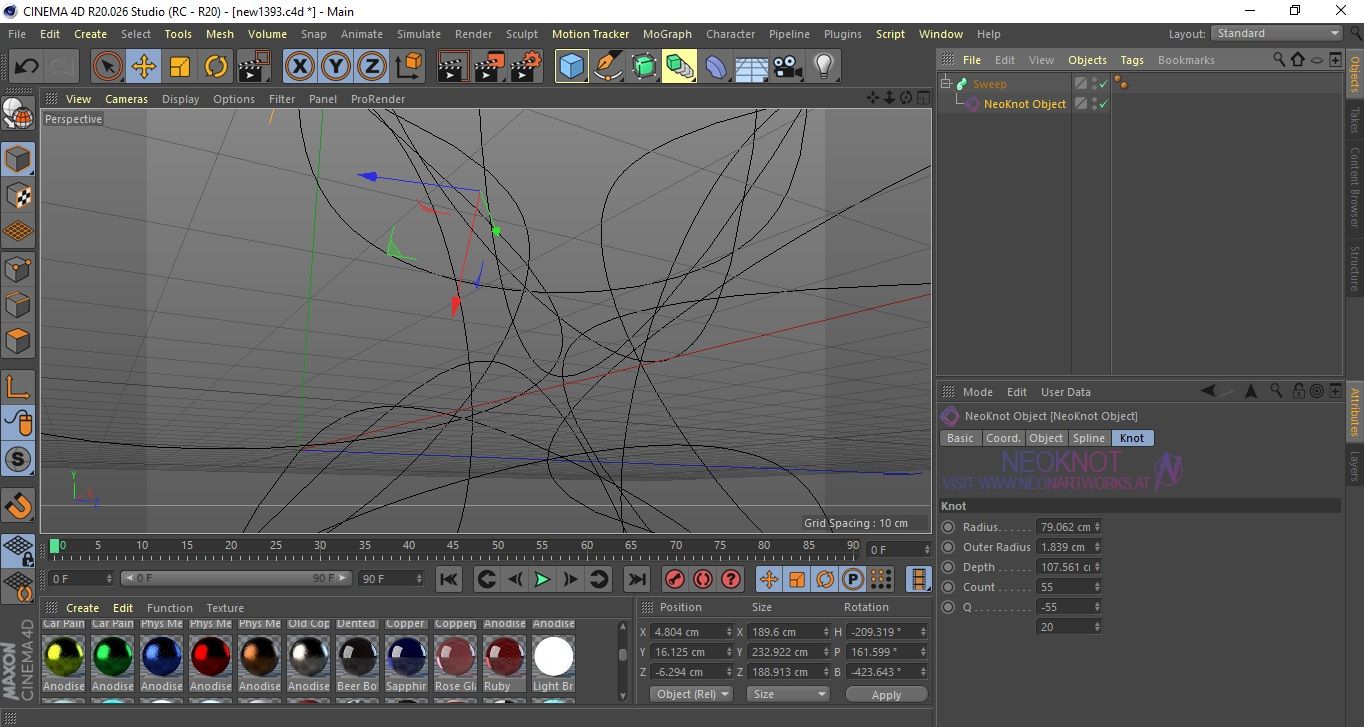Click the Bend deformer icon
Viewport: 1364px width, 727px height.
tap(716, 67)
